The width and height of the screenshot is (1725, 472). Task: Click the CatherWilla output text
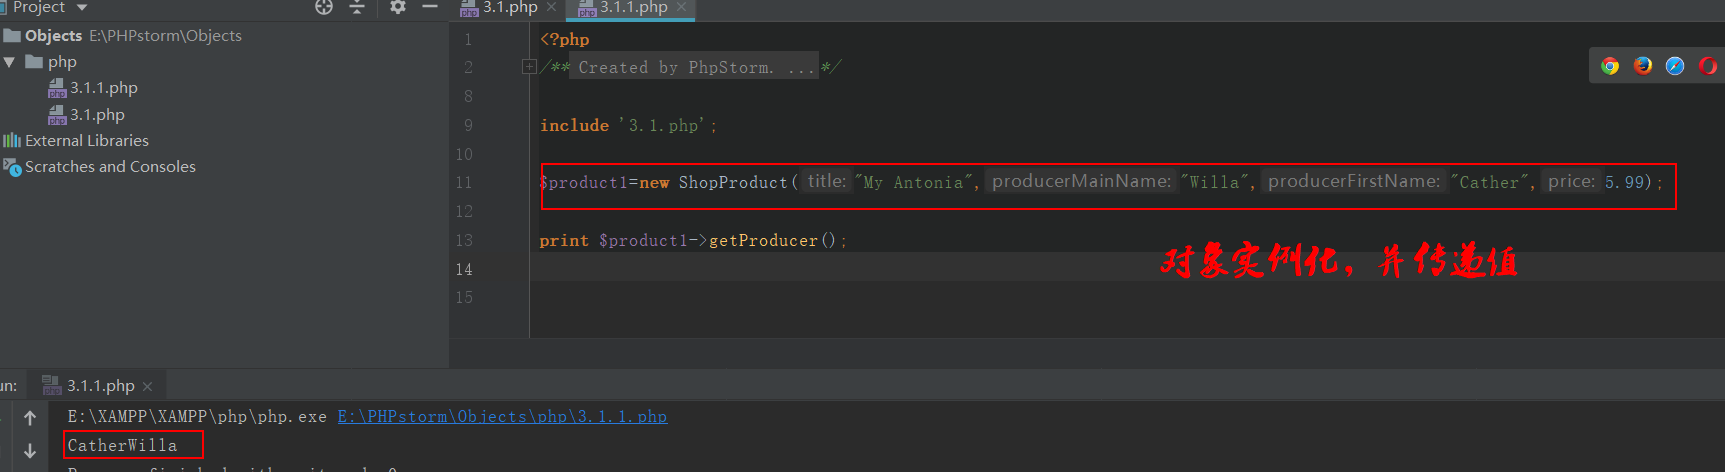point(122,445)
